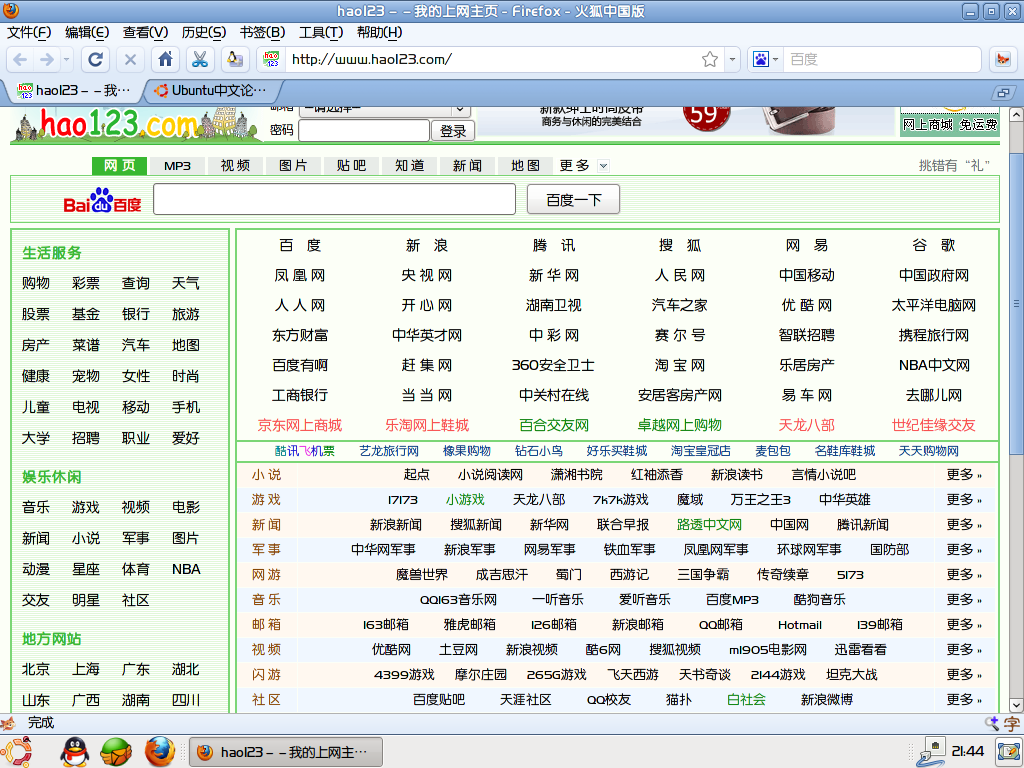Click the hao123 window button in the taskbar
This screenshot has width=1024, height=768.
tap(285, 752)
